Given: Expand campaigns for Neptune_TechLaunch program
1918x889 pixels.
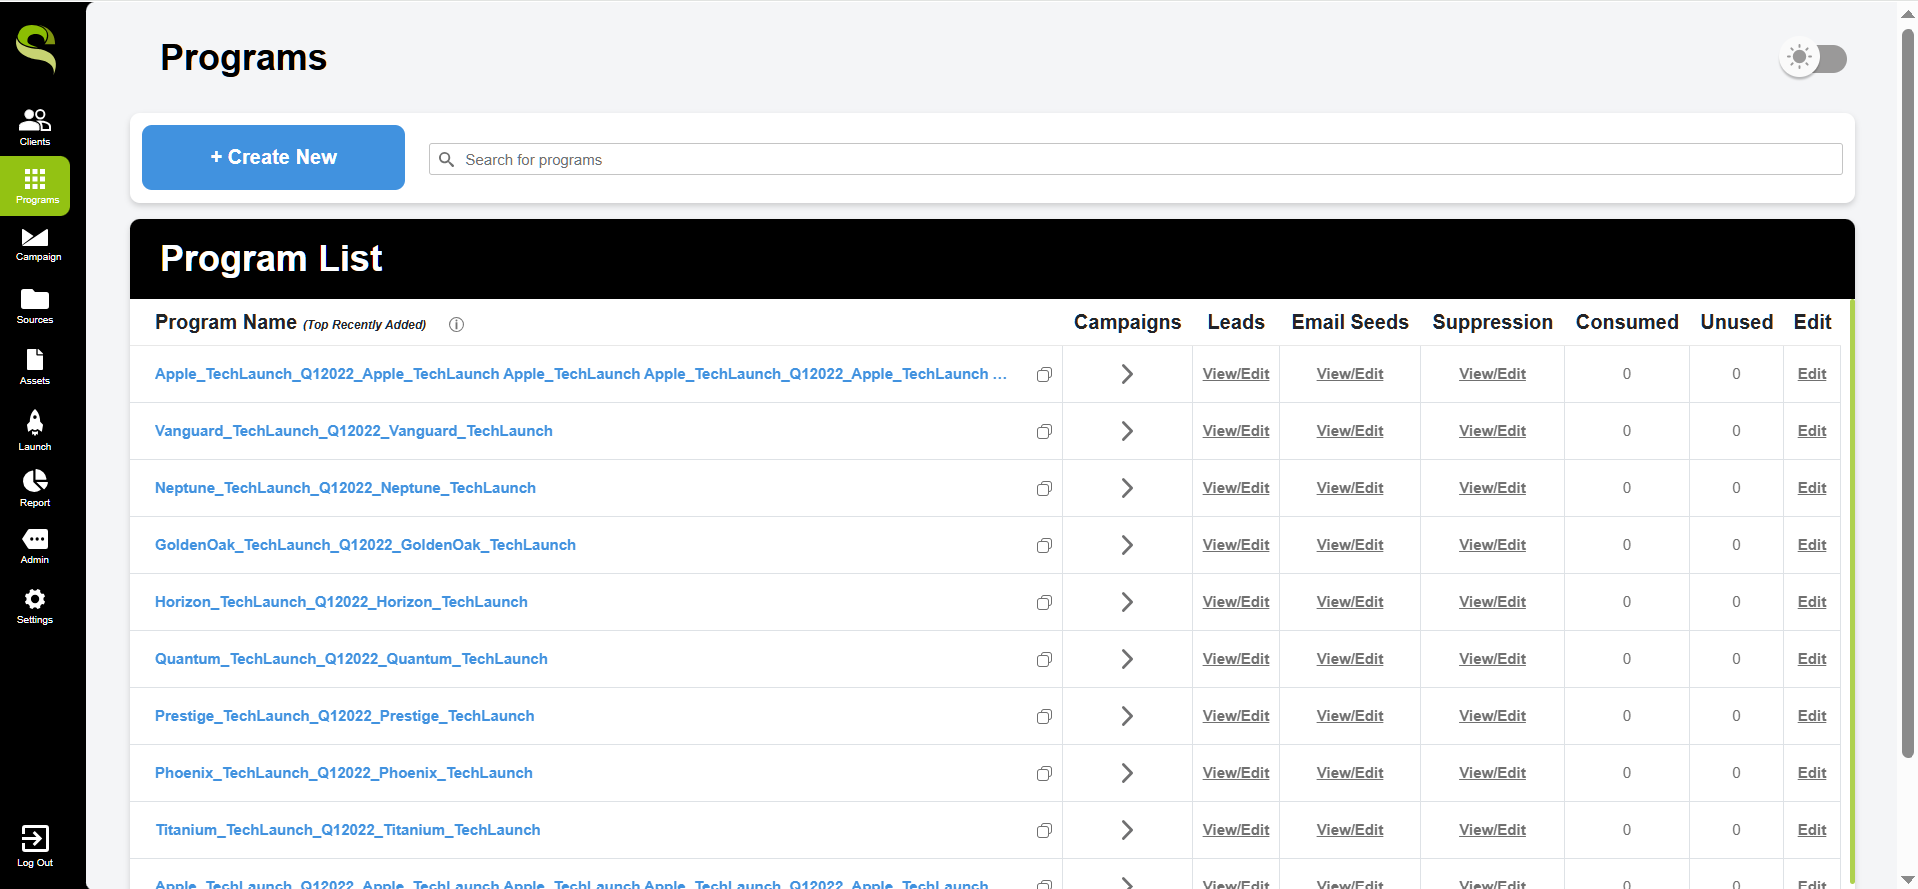Looking at the screenshot, I should pos(1127,488).
